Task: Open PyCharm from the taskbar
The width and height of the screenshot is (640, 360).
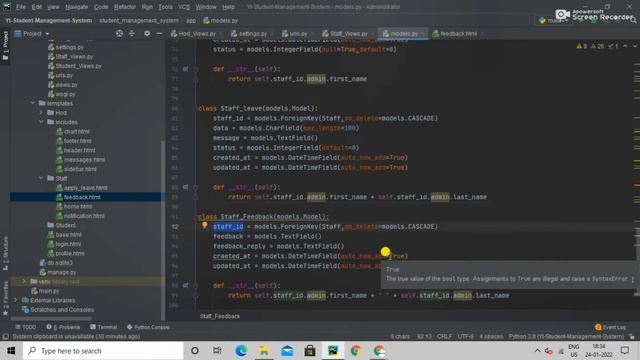Action: coord(333,351)
